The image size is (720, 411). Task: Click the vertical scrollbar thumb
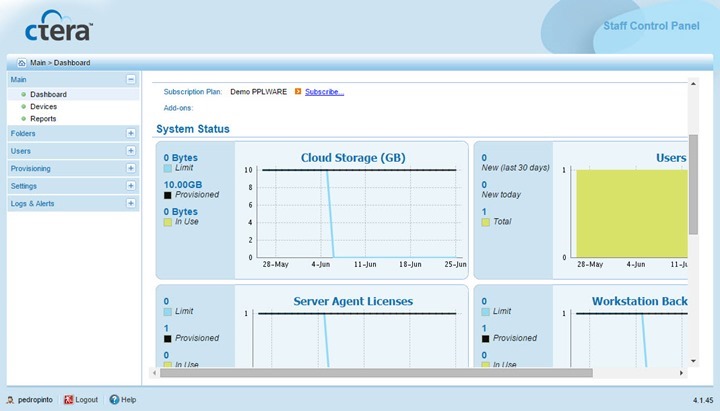693,185
